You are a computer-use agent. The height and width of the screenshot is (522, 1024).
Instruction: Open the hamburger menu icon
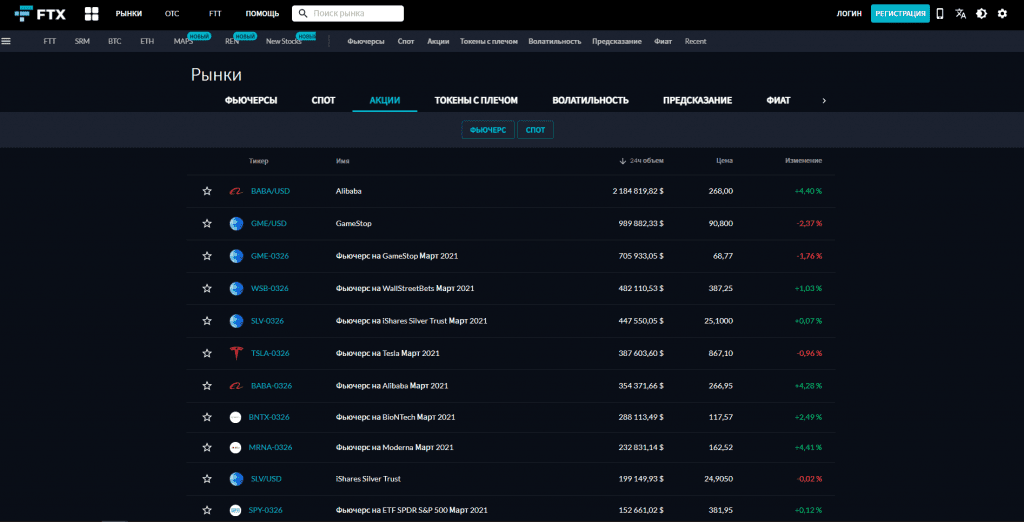[x=7, y=41]
